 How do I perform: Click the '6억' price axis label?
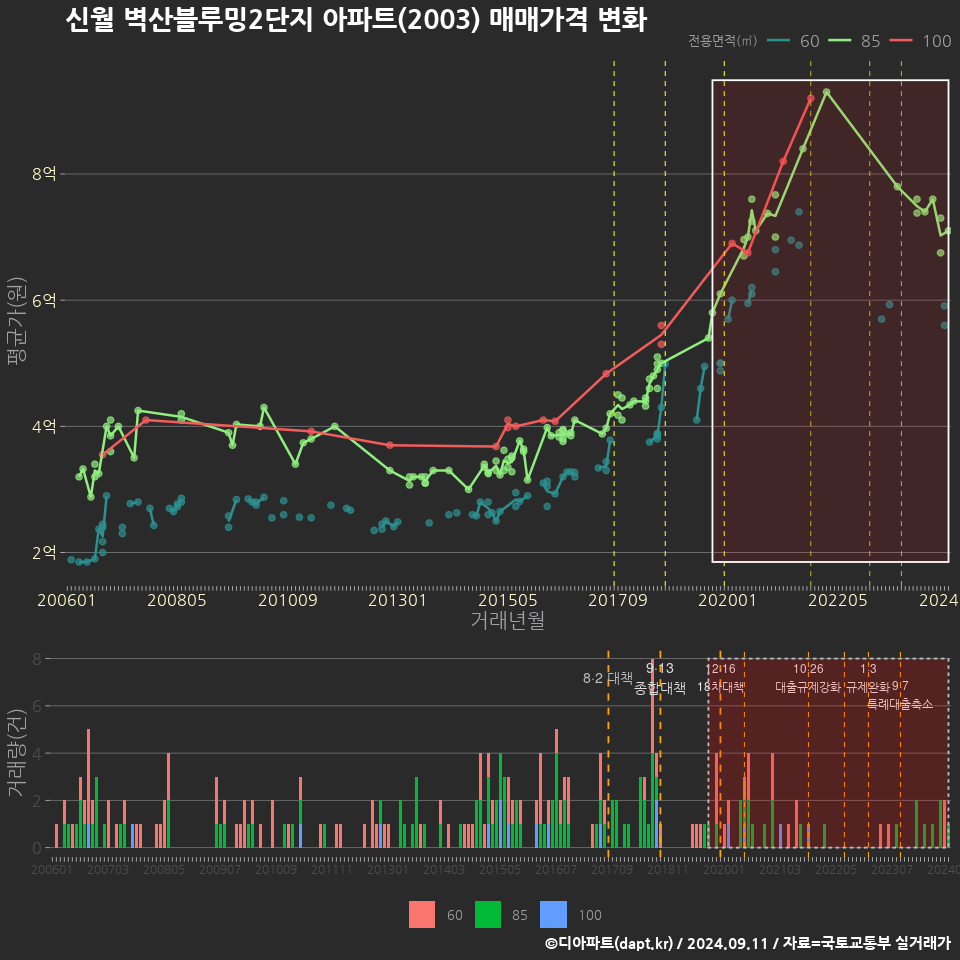point(44,300)
